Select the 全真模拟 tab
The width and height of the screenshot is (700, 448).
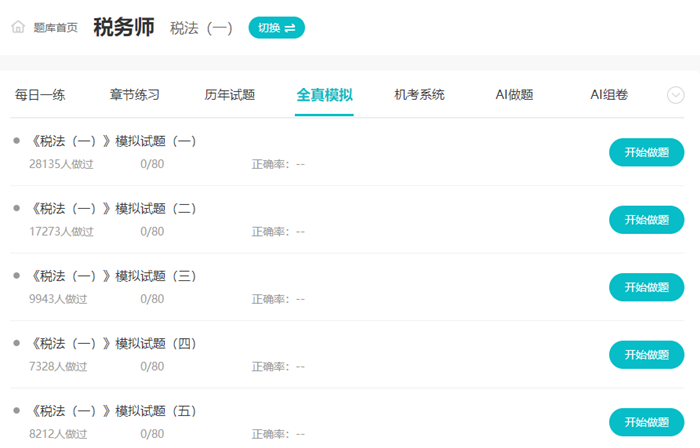[325, 95]
